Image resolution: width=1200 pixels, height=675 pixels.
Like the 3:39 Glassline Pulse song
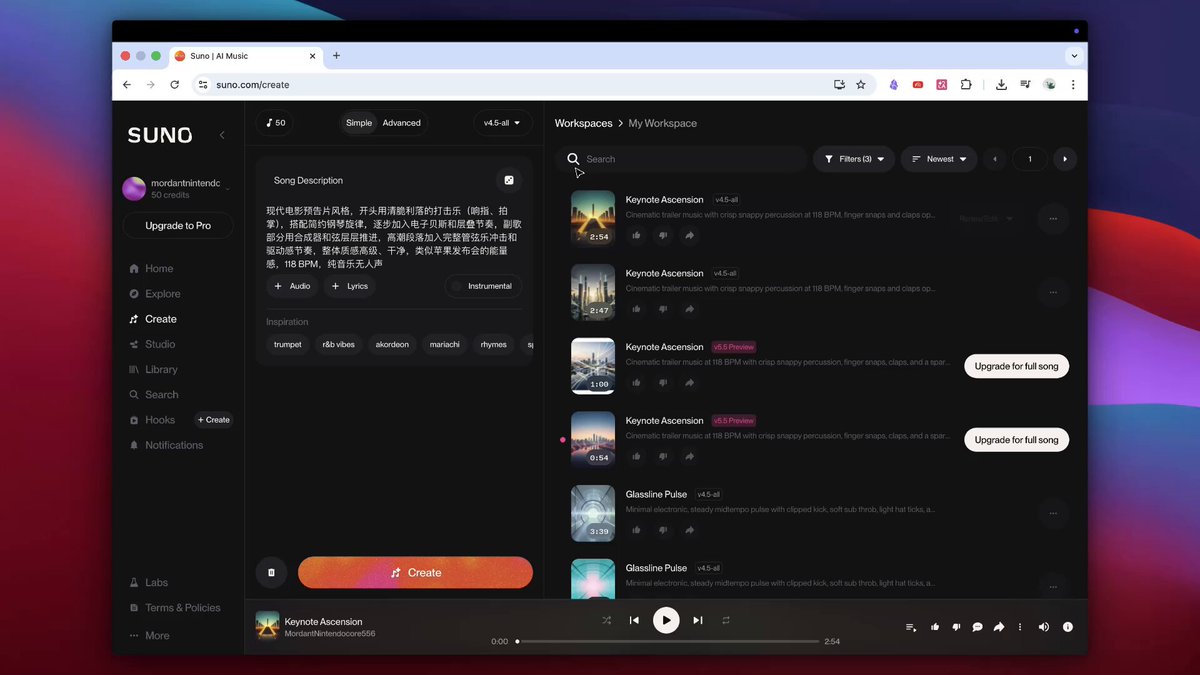pyautogui.click(x=636, y=531)
